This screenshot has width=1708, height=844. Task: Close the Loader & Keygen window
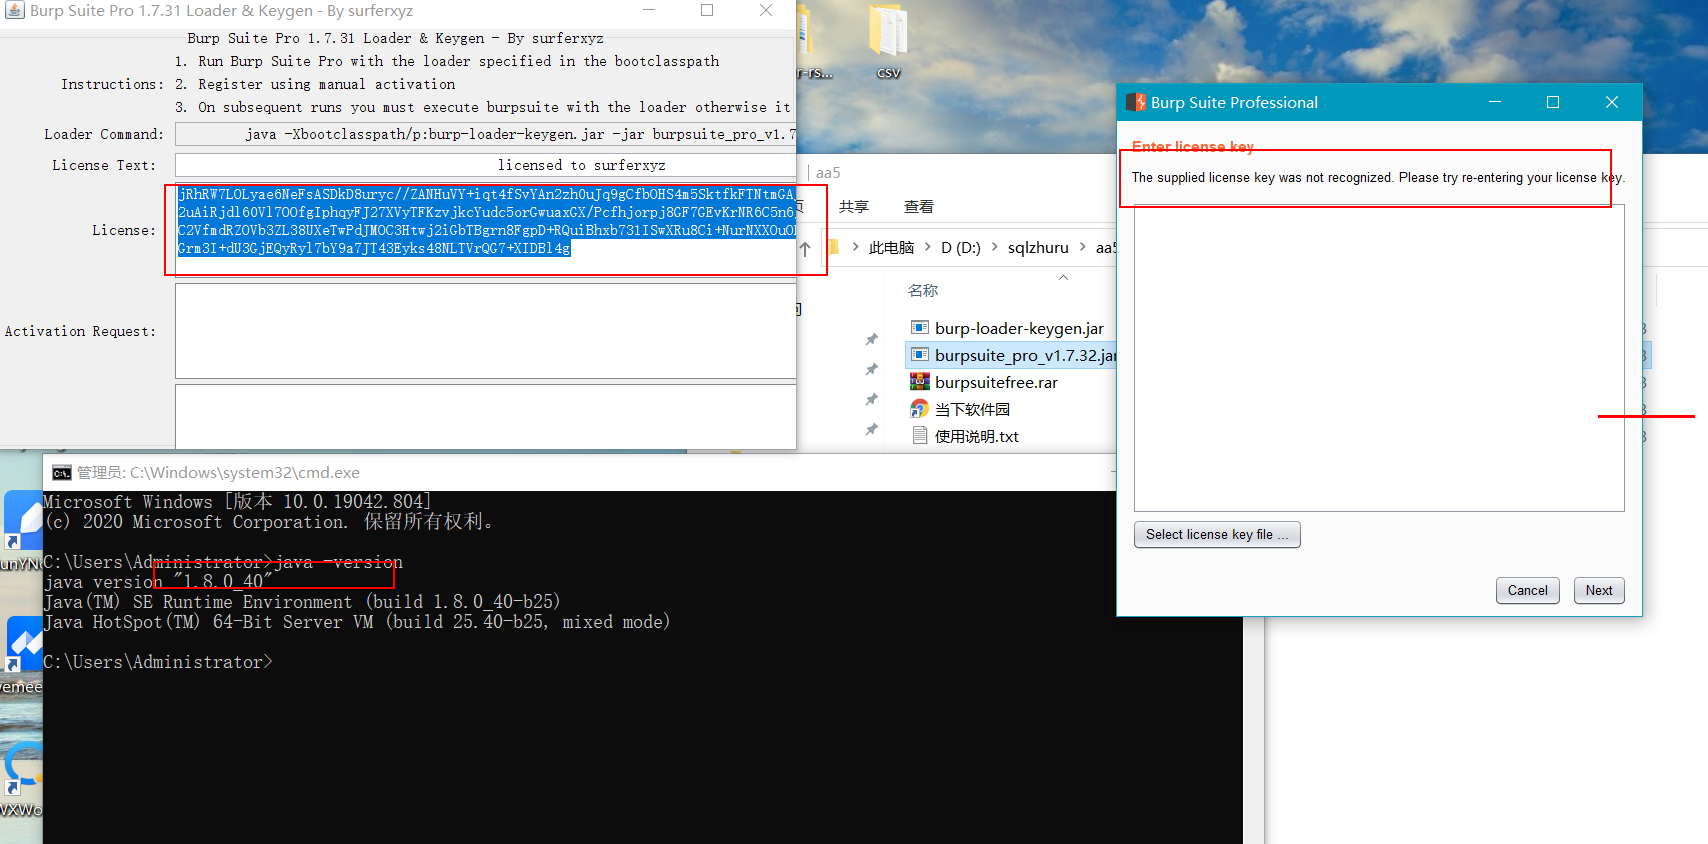tap(766, 10)
